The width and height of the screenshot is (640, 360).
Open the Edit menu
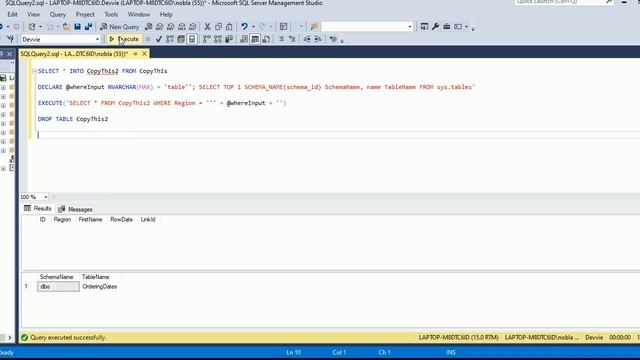coord(12,14)
